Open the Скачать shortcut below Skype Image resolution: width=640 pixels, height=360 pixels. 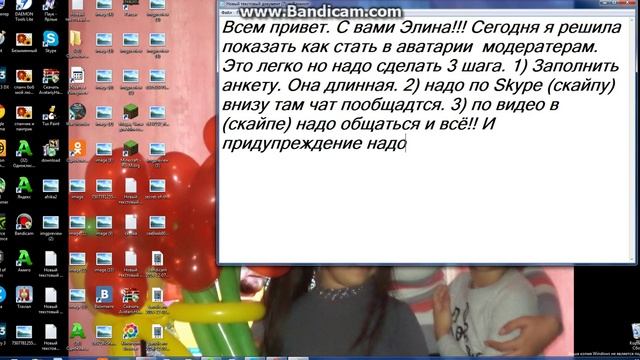51,81
